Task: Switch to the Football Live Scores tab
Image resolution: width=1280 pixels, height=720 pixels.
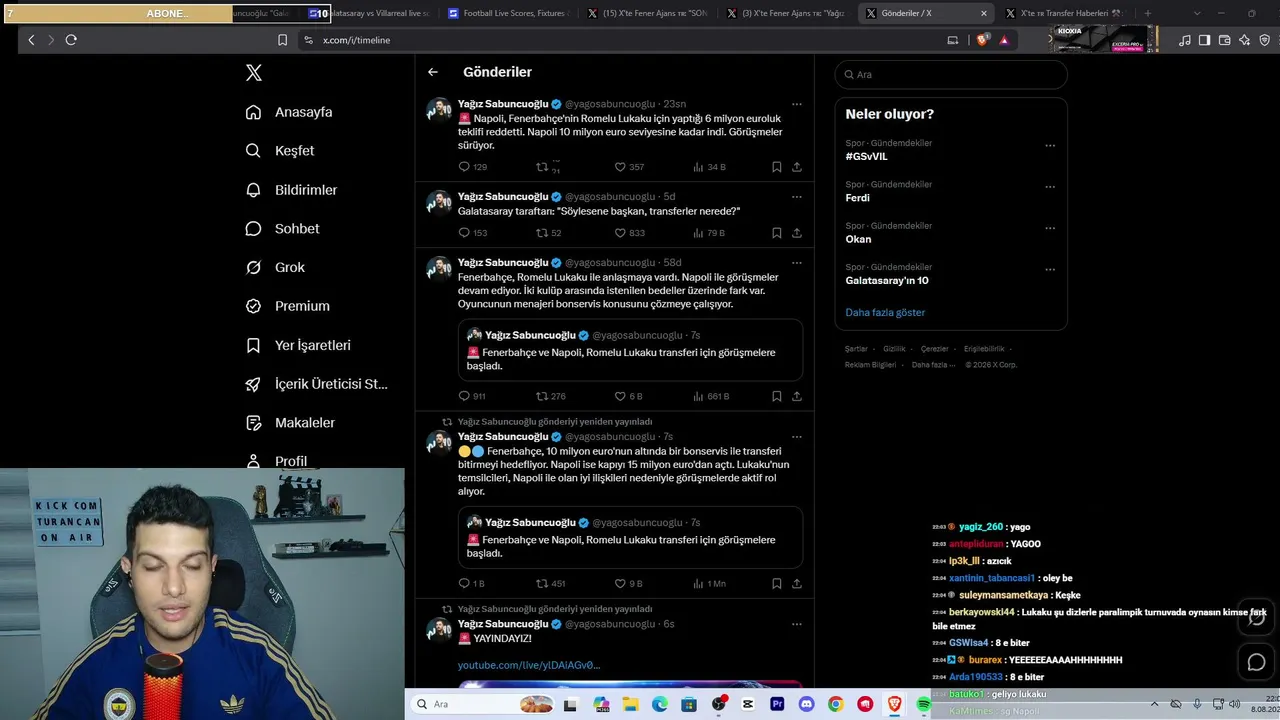Action: (x=508, y=14)
